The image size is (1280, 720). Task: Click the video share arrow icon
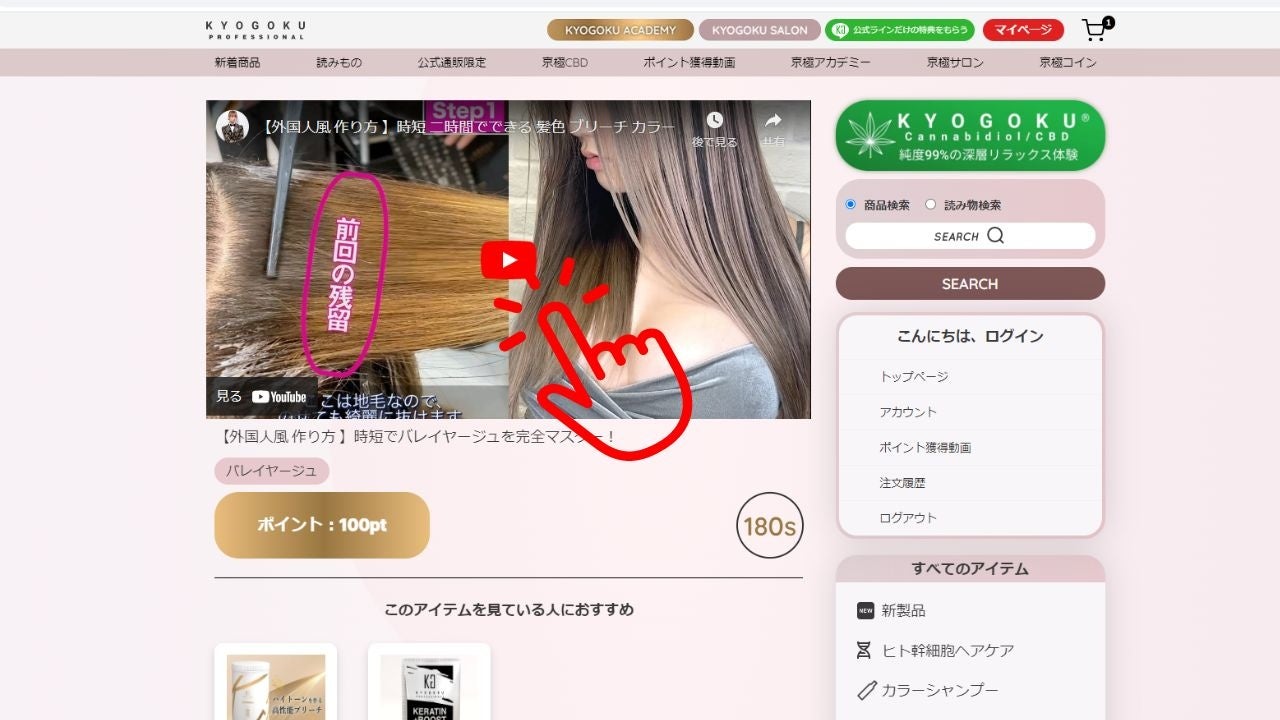(773, 120)
